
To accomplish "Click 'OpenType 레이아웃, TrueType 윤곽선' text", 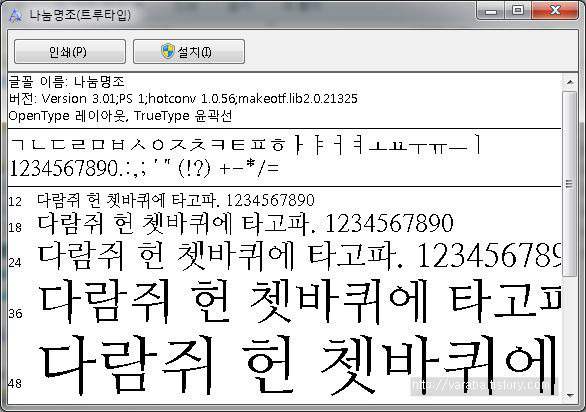I will [120, 116].
